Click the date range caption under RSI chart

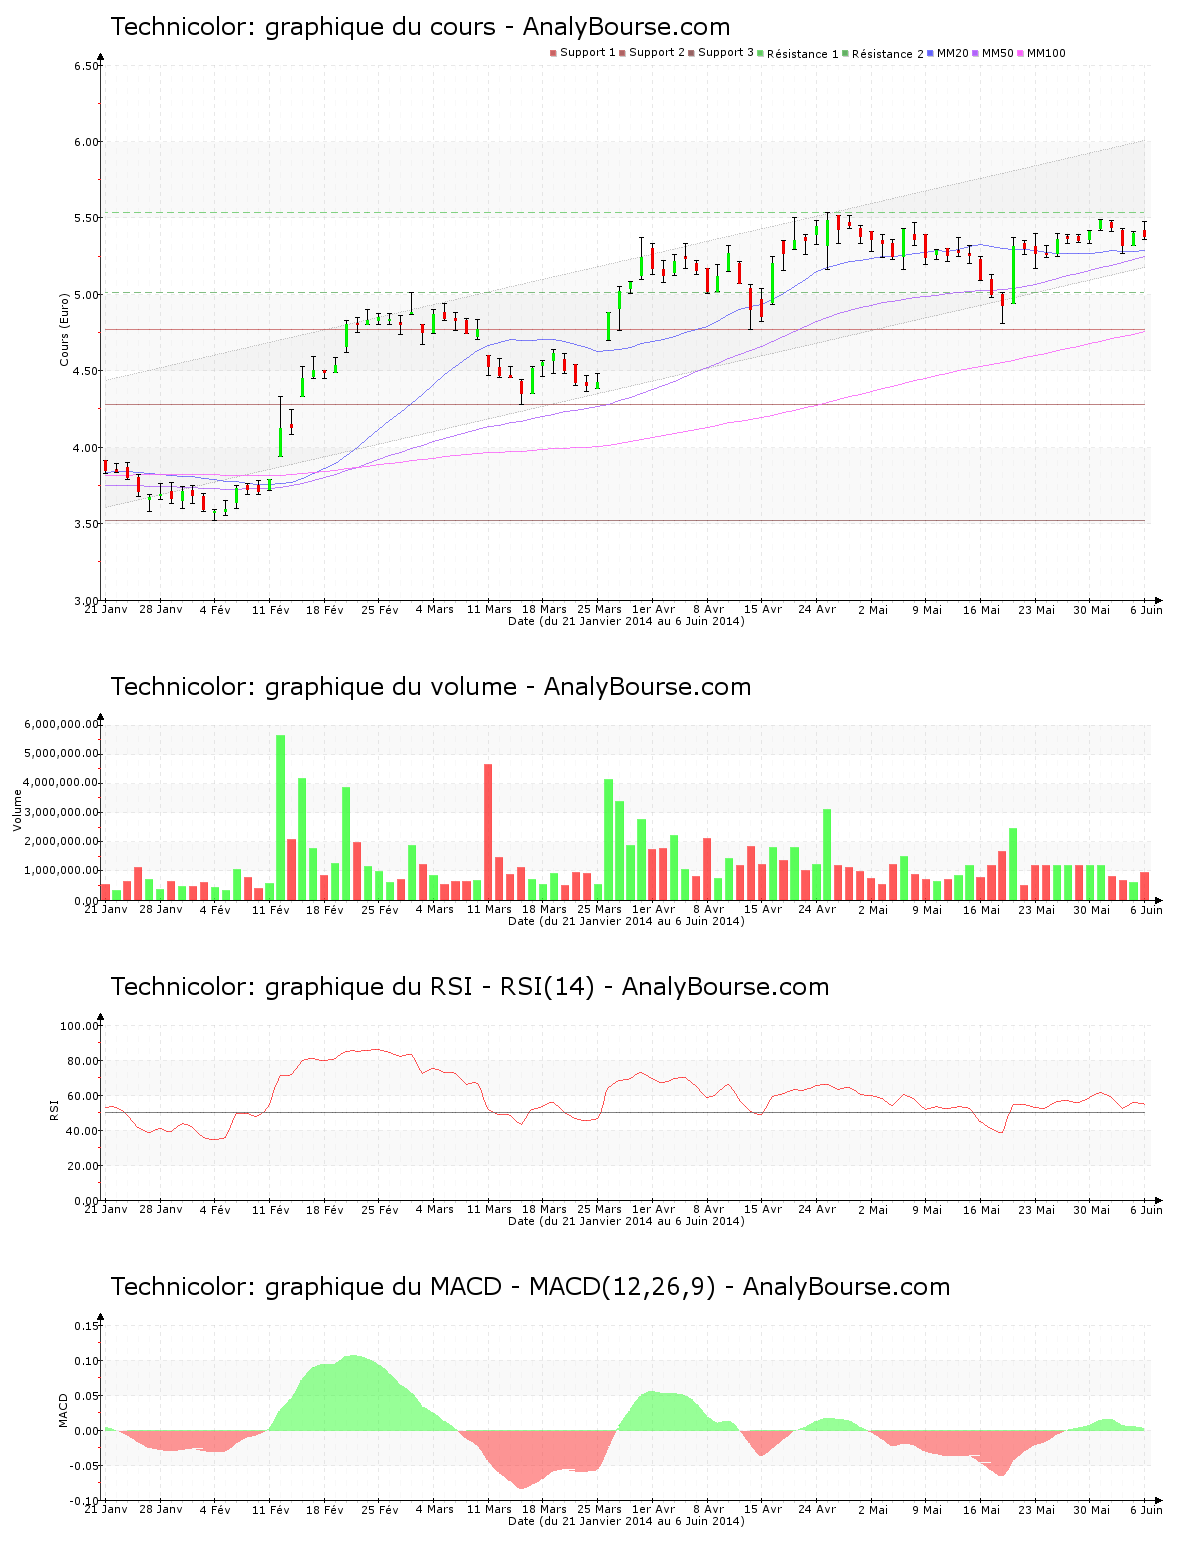pos(626,1221)
